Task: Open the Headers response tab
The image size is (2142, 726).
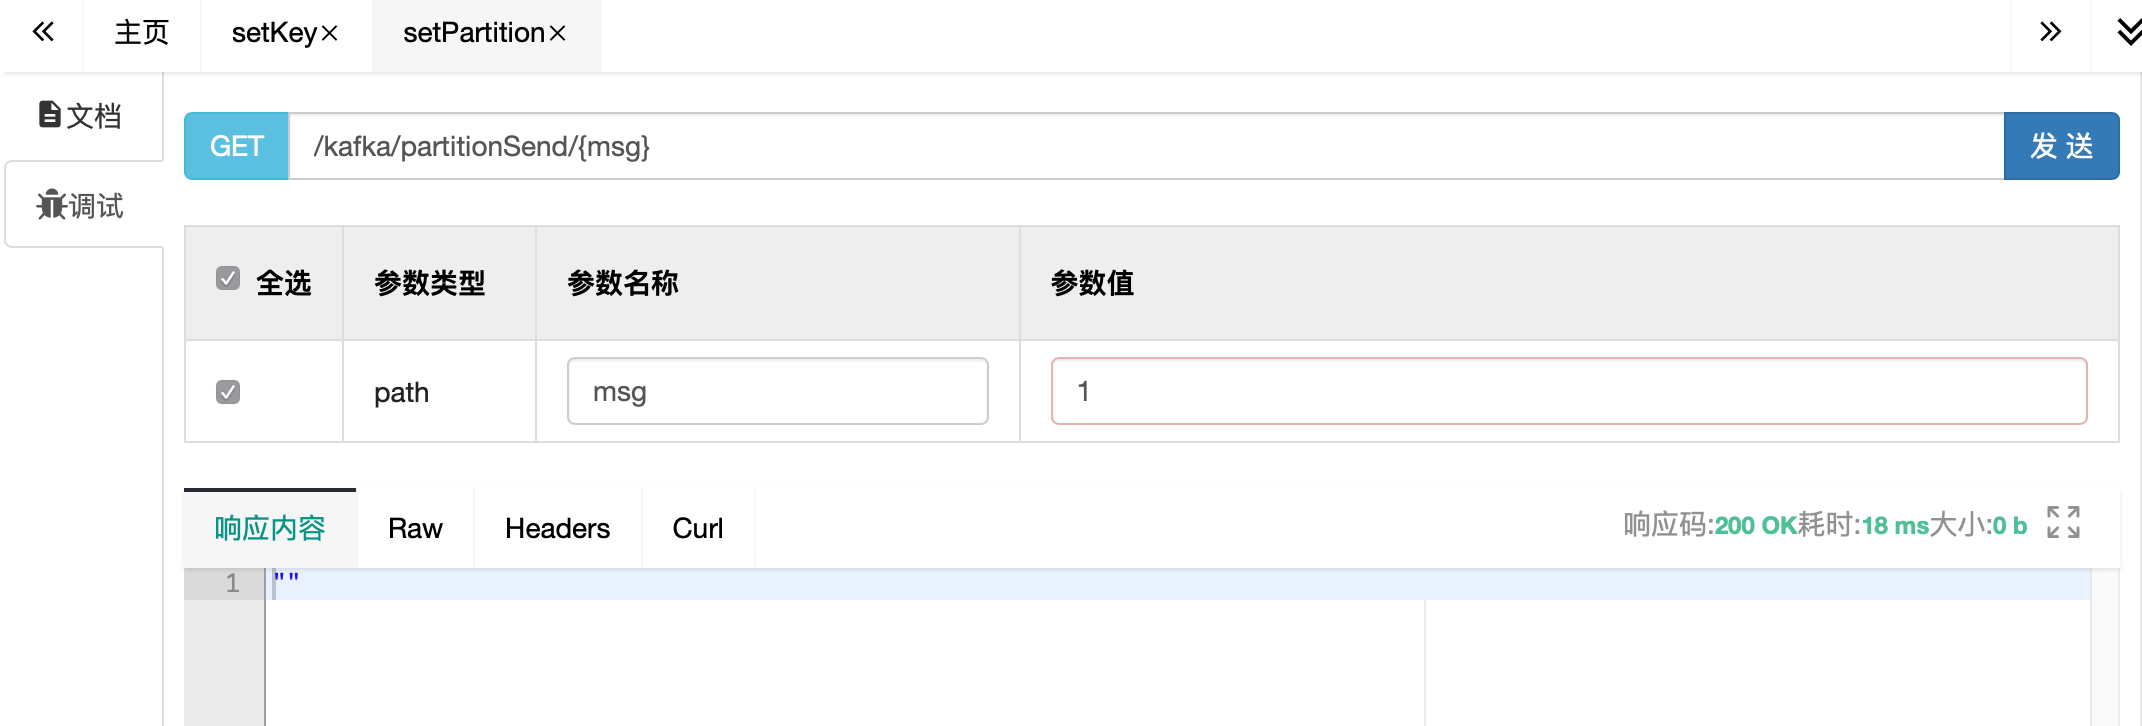Action: (x=557, y=528)
